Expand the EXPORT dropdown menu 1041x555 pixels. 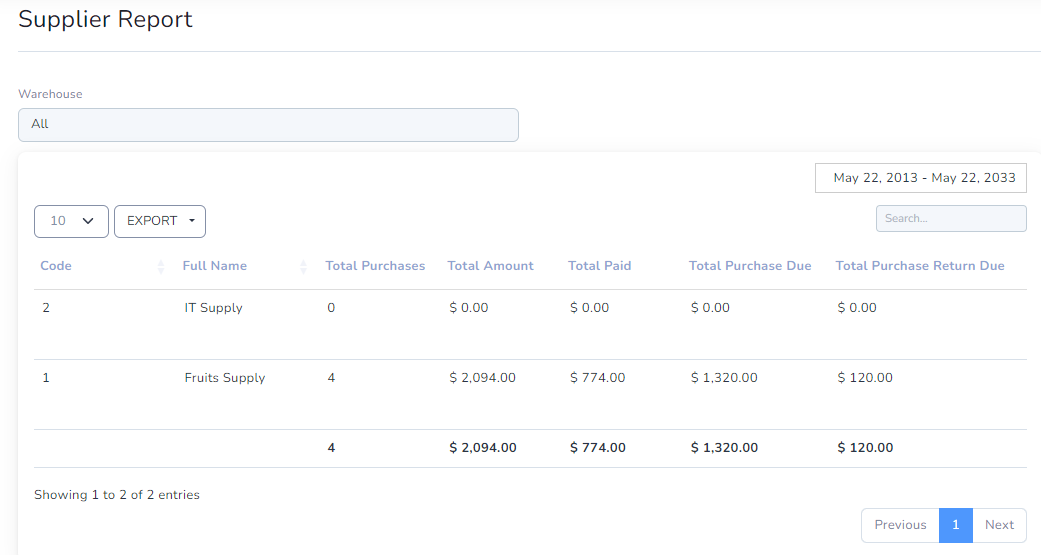coord(160,221)
